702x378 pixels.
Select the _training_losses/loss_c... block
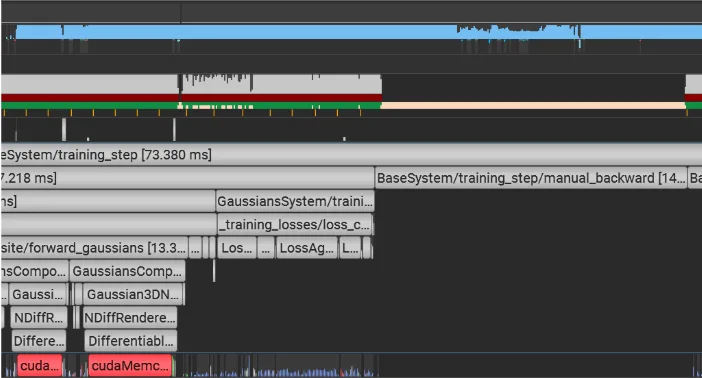[295, 225]
